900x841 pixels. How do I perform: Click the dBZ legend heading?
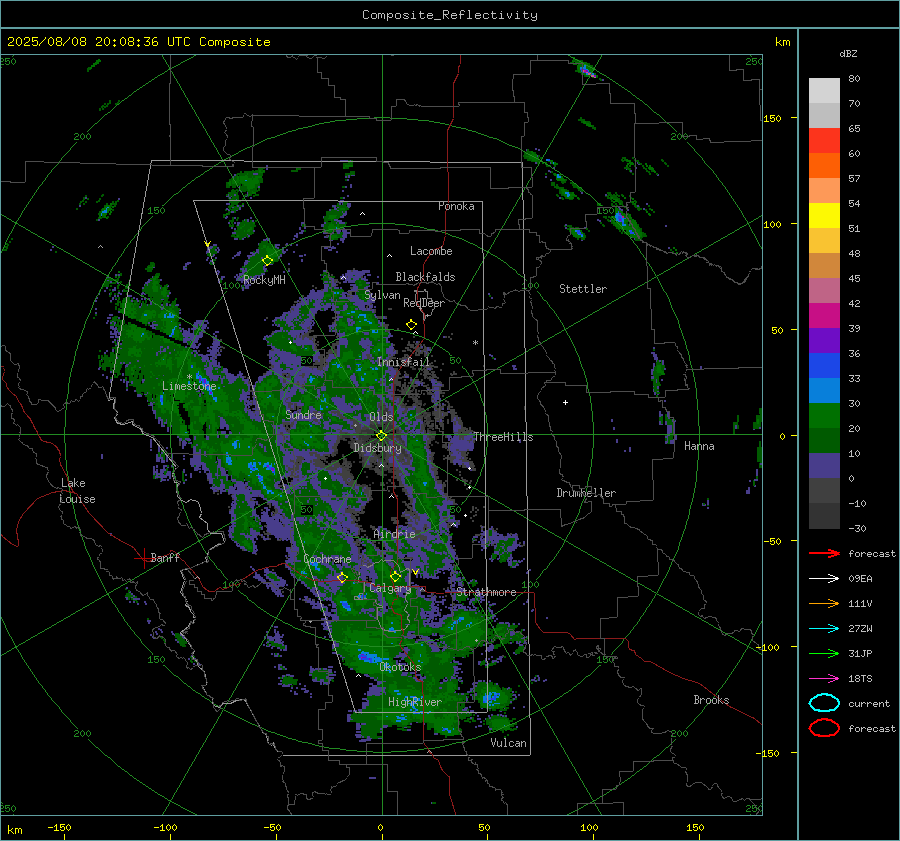[848, 53]
